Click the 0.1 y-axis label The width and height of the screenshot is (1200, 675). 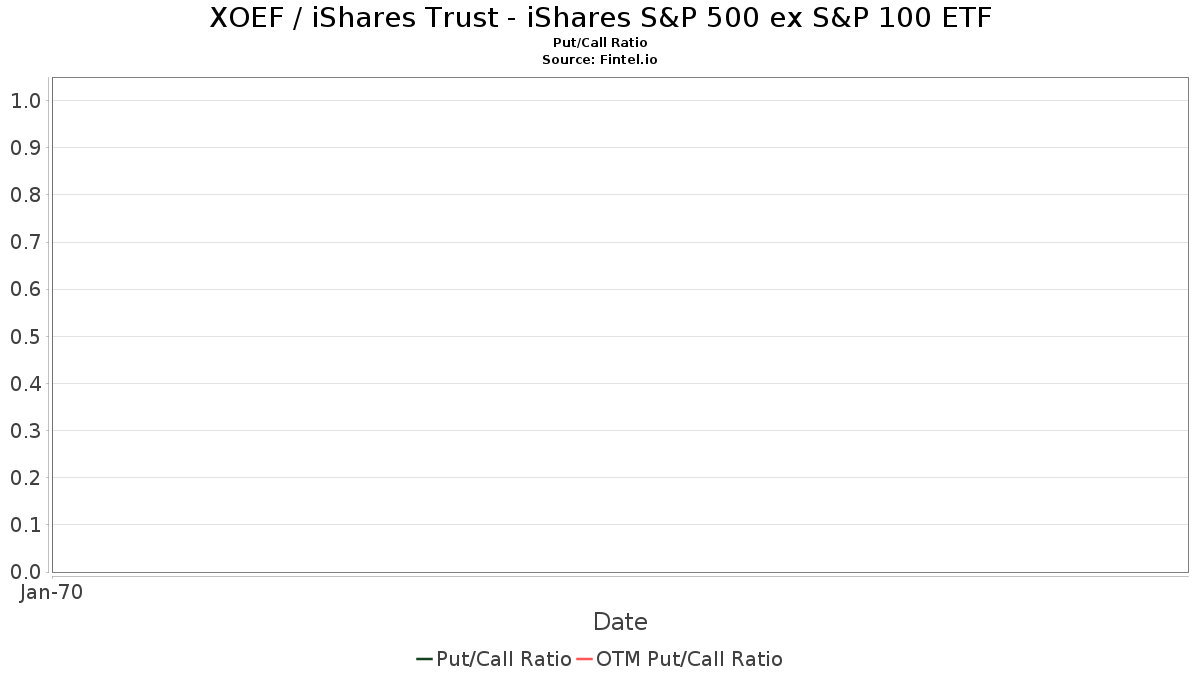click(25, 525)
